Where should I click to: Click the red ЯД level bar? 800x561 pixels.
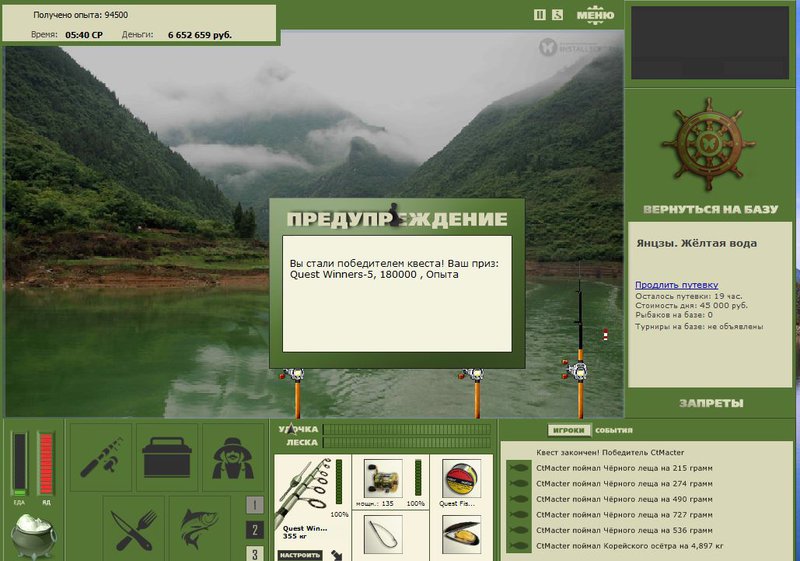coord(46,464)
